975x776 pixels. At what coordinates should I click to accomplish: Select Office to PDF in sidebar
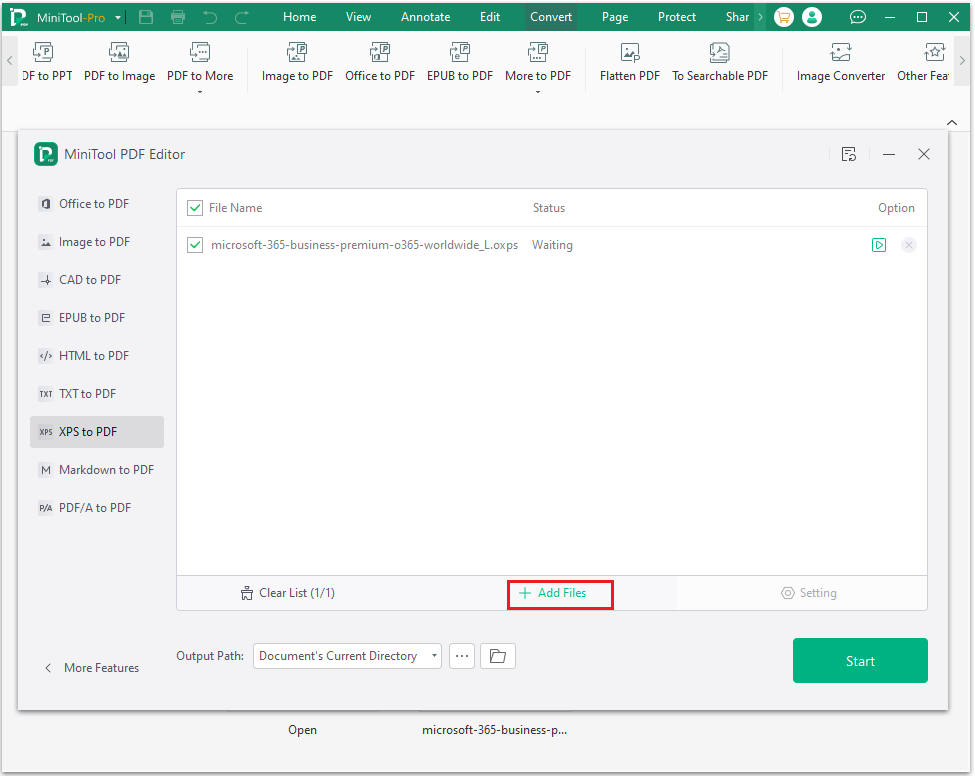click(x=97, y=204)
